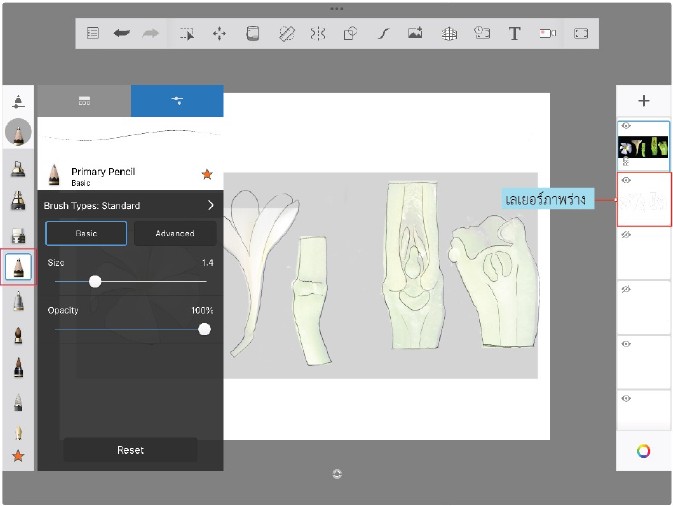Viewport: 673px width, 506px height.
Task: Activate the Select tool
Action: [187, 33]
